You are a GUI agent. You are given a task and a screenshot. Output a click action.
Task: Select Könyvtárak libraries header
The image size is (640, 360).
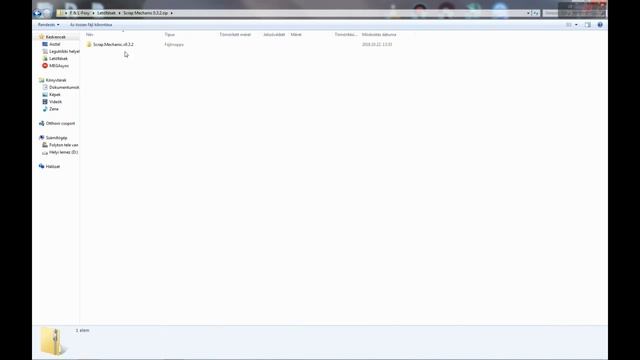coord(56,80)
